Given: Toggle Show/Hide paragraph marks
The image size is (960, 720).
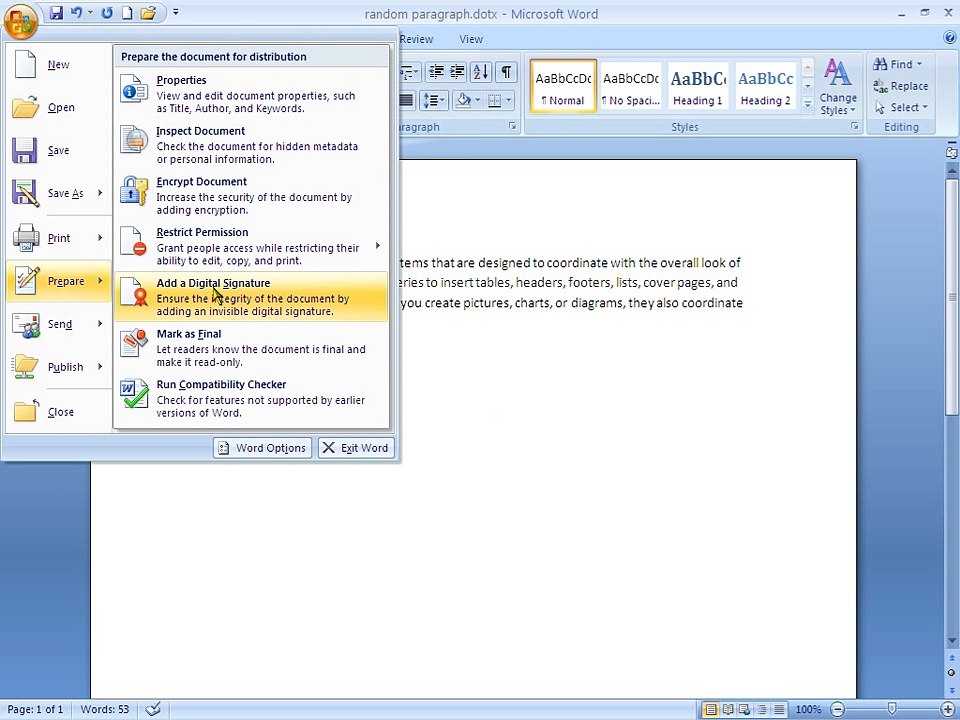Looking at the screenshot, I should click(x=506, y=72).
